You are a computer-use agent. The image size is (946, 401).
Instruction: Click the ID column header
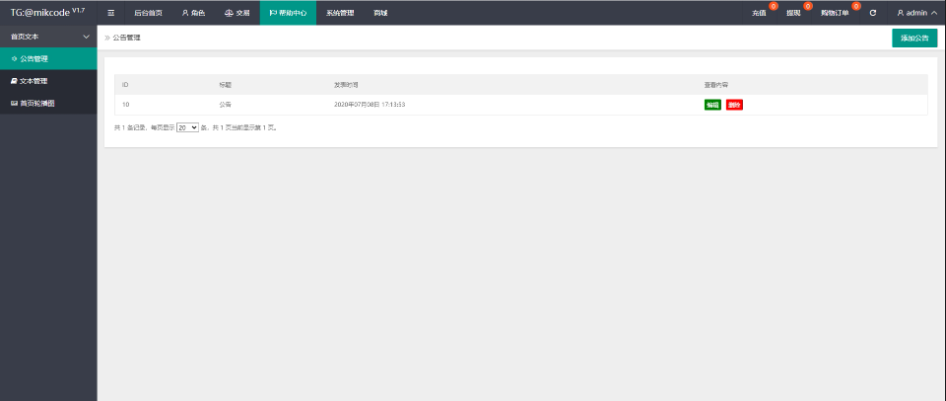click(125, 85)
